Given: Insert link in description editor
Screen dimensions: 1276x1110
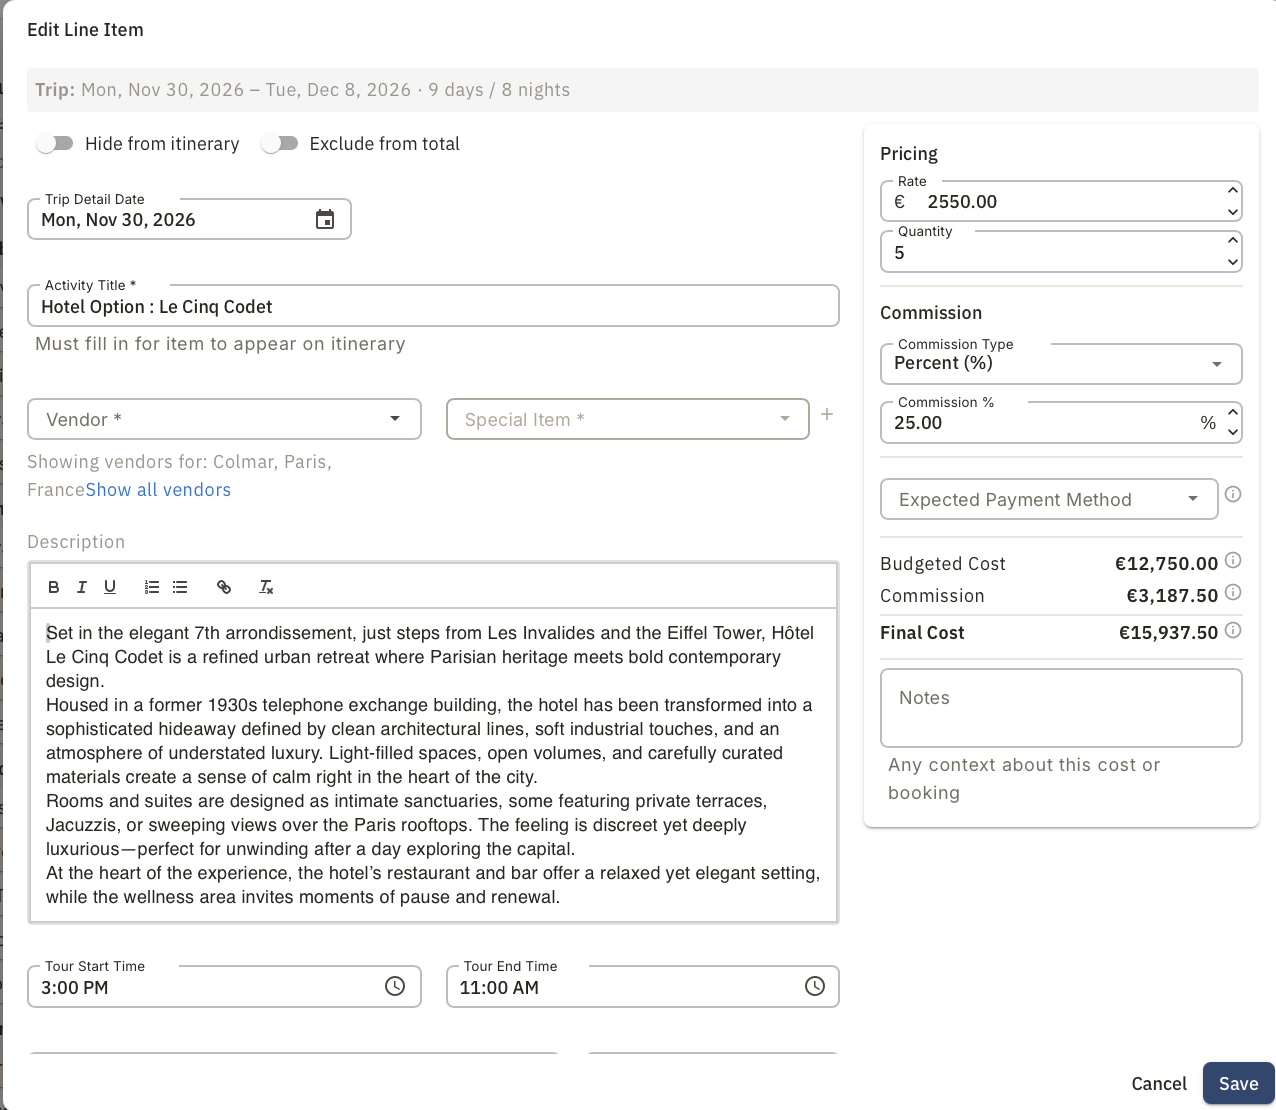Looking at the screenshot, I should [224, 587].
